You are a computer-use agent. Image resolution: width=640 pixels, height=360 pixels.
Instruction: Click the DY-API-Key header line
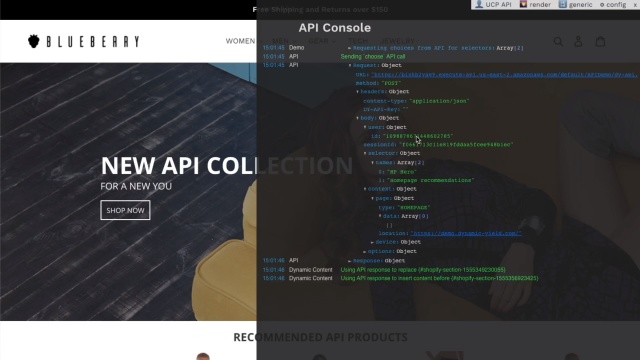pyautogui.click(x=386, y=109)
